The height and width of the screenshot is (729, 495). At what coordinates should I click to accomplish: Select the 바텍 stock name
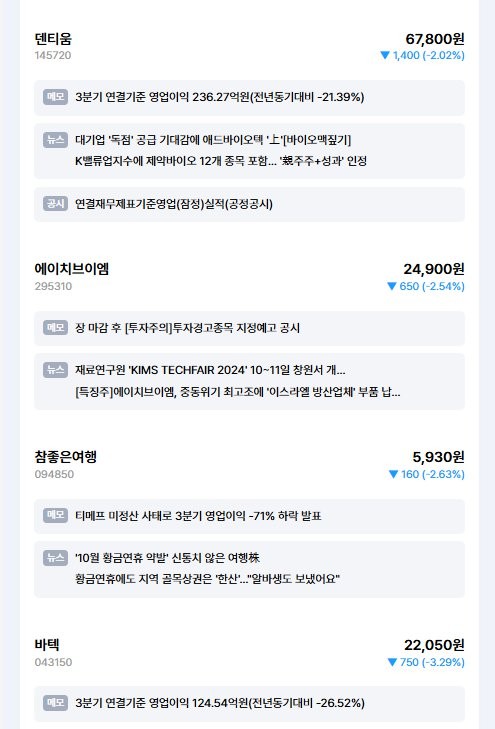pos(47,644)
